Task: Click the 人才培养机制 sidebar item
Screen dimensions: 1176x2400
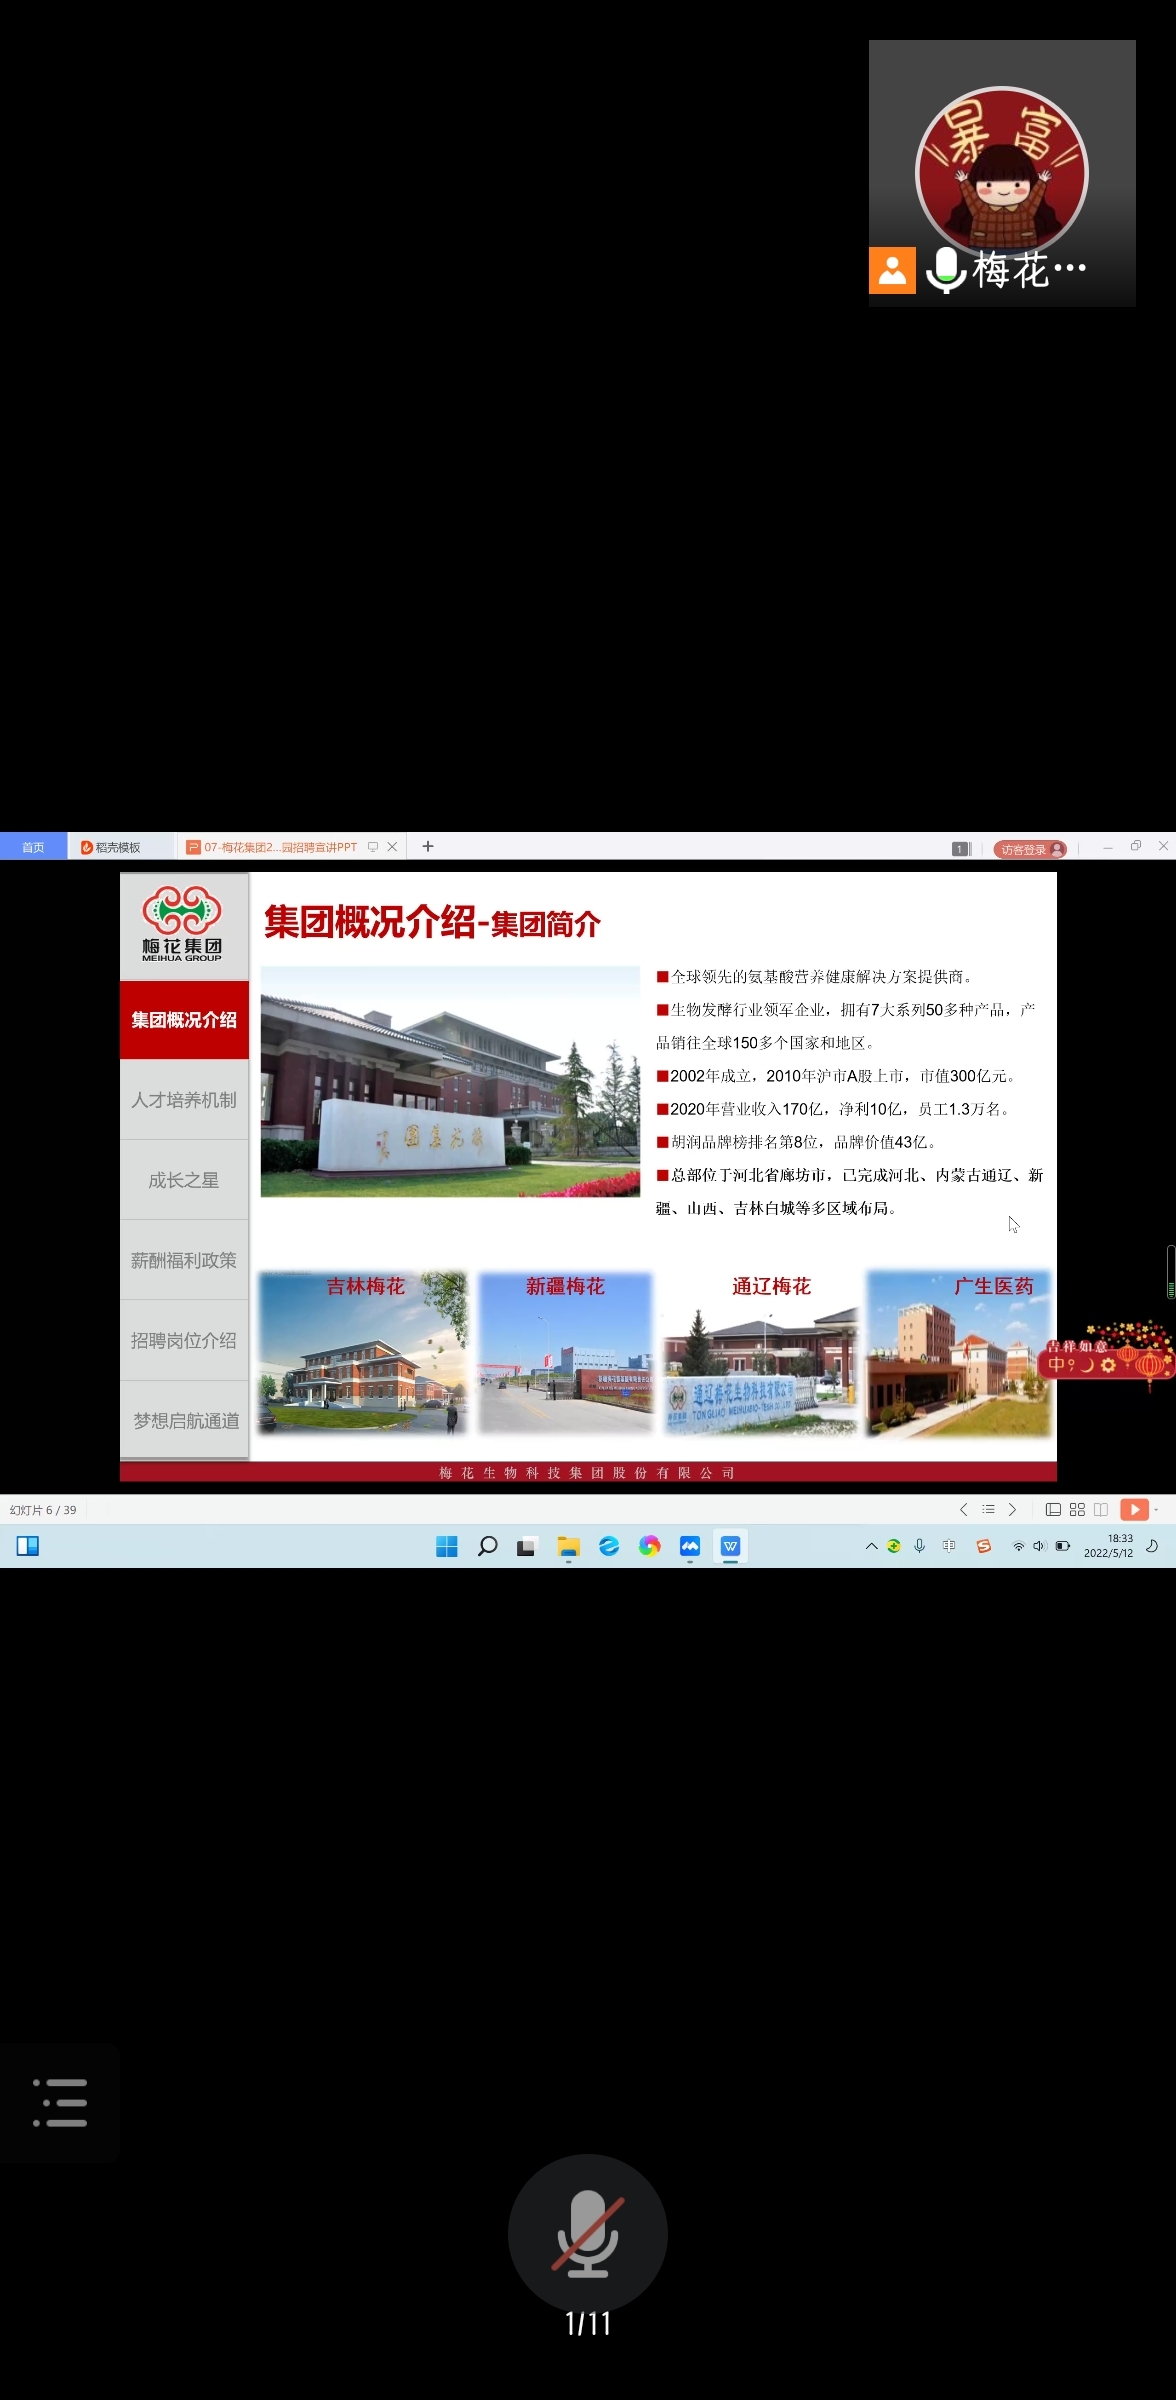Action: (x=184, y=1100)
